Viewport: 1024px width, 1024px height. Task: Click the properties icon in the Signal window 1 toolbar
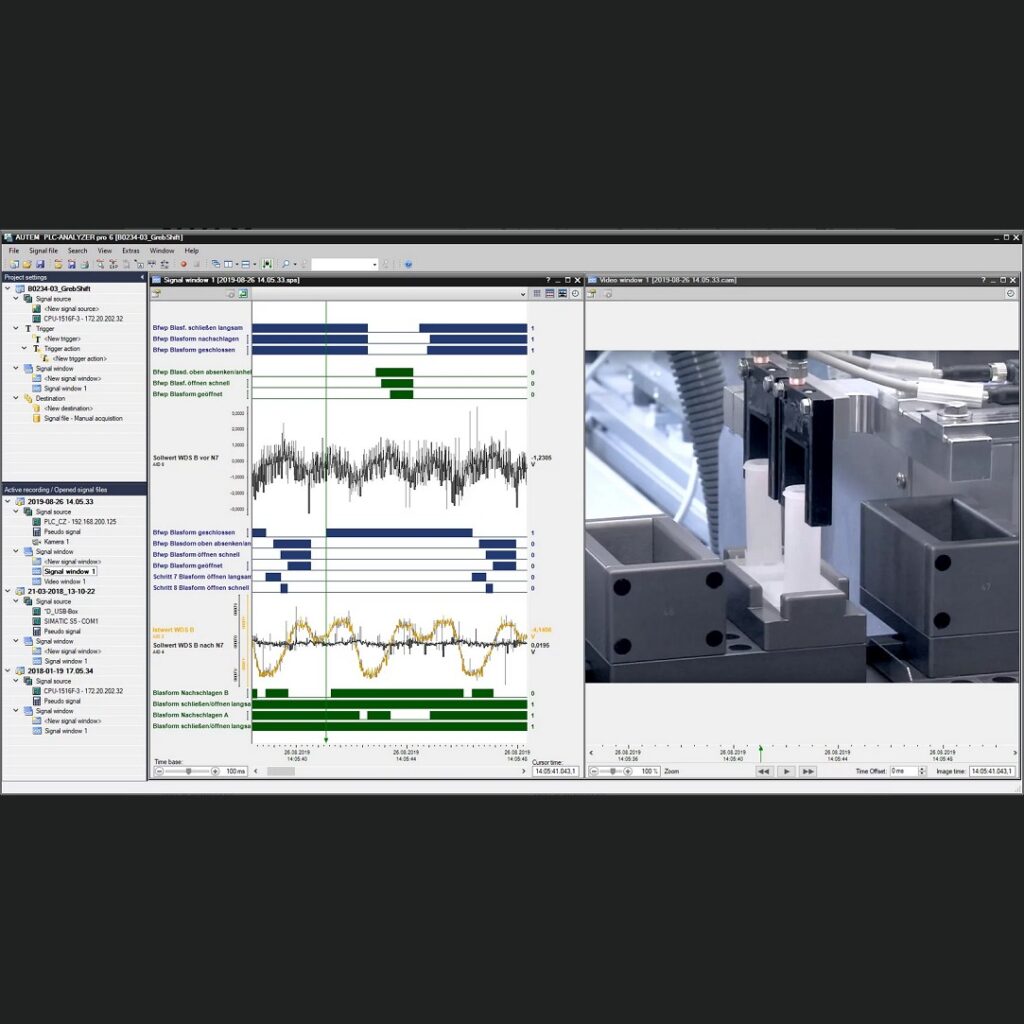point(156,294)
